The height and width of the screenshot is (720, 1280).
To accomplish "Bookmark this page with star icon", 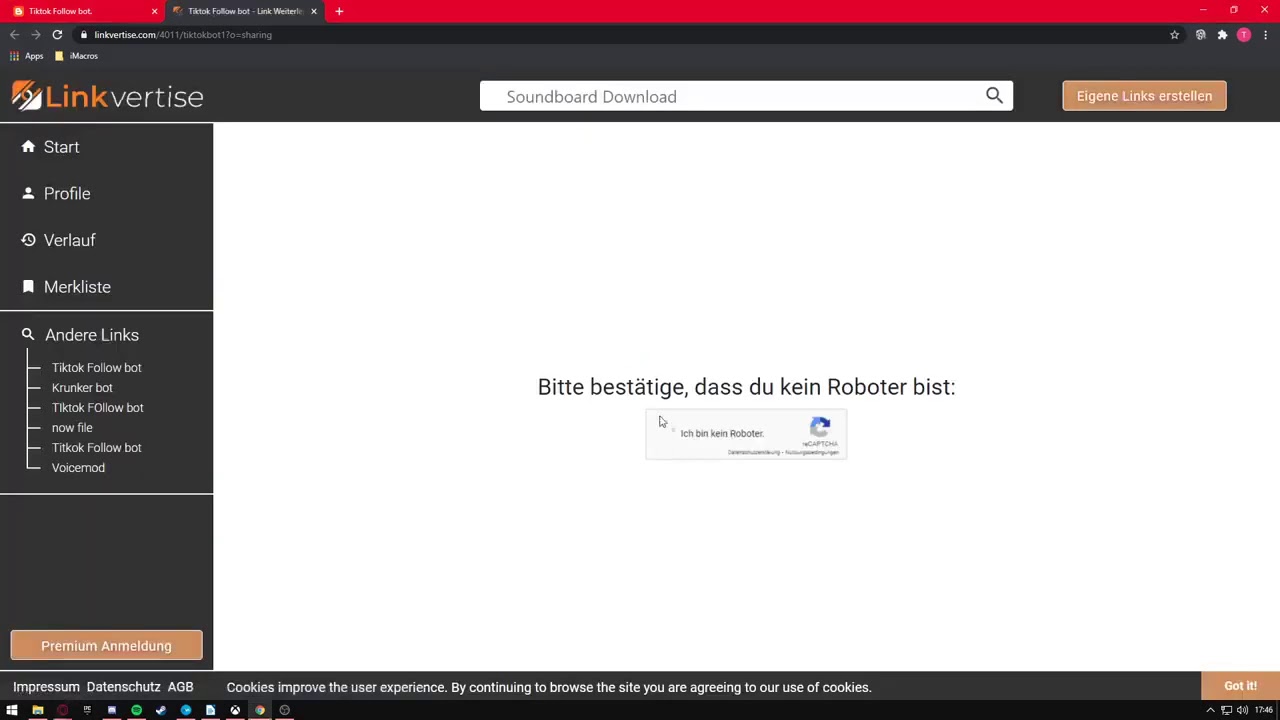I will pos(1174,35).
